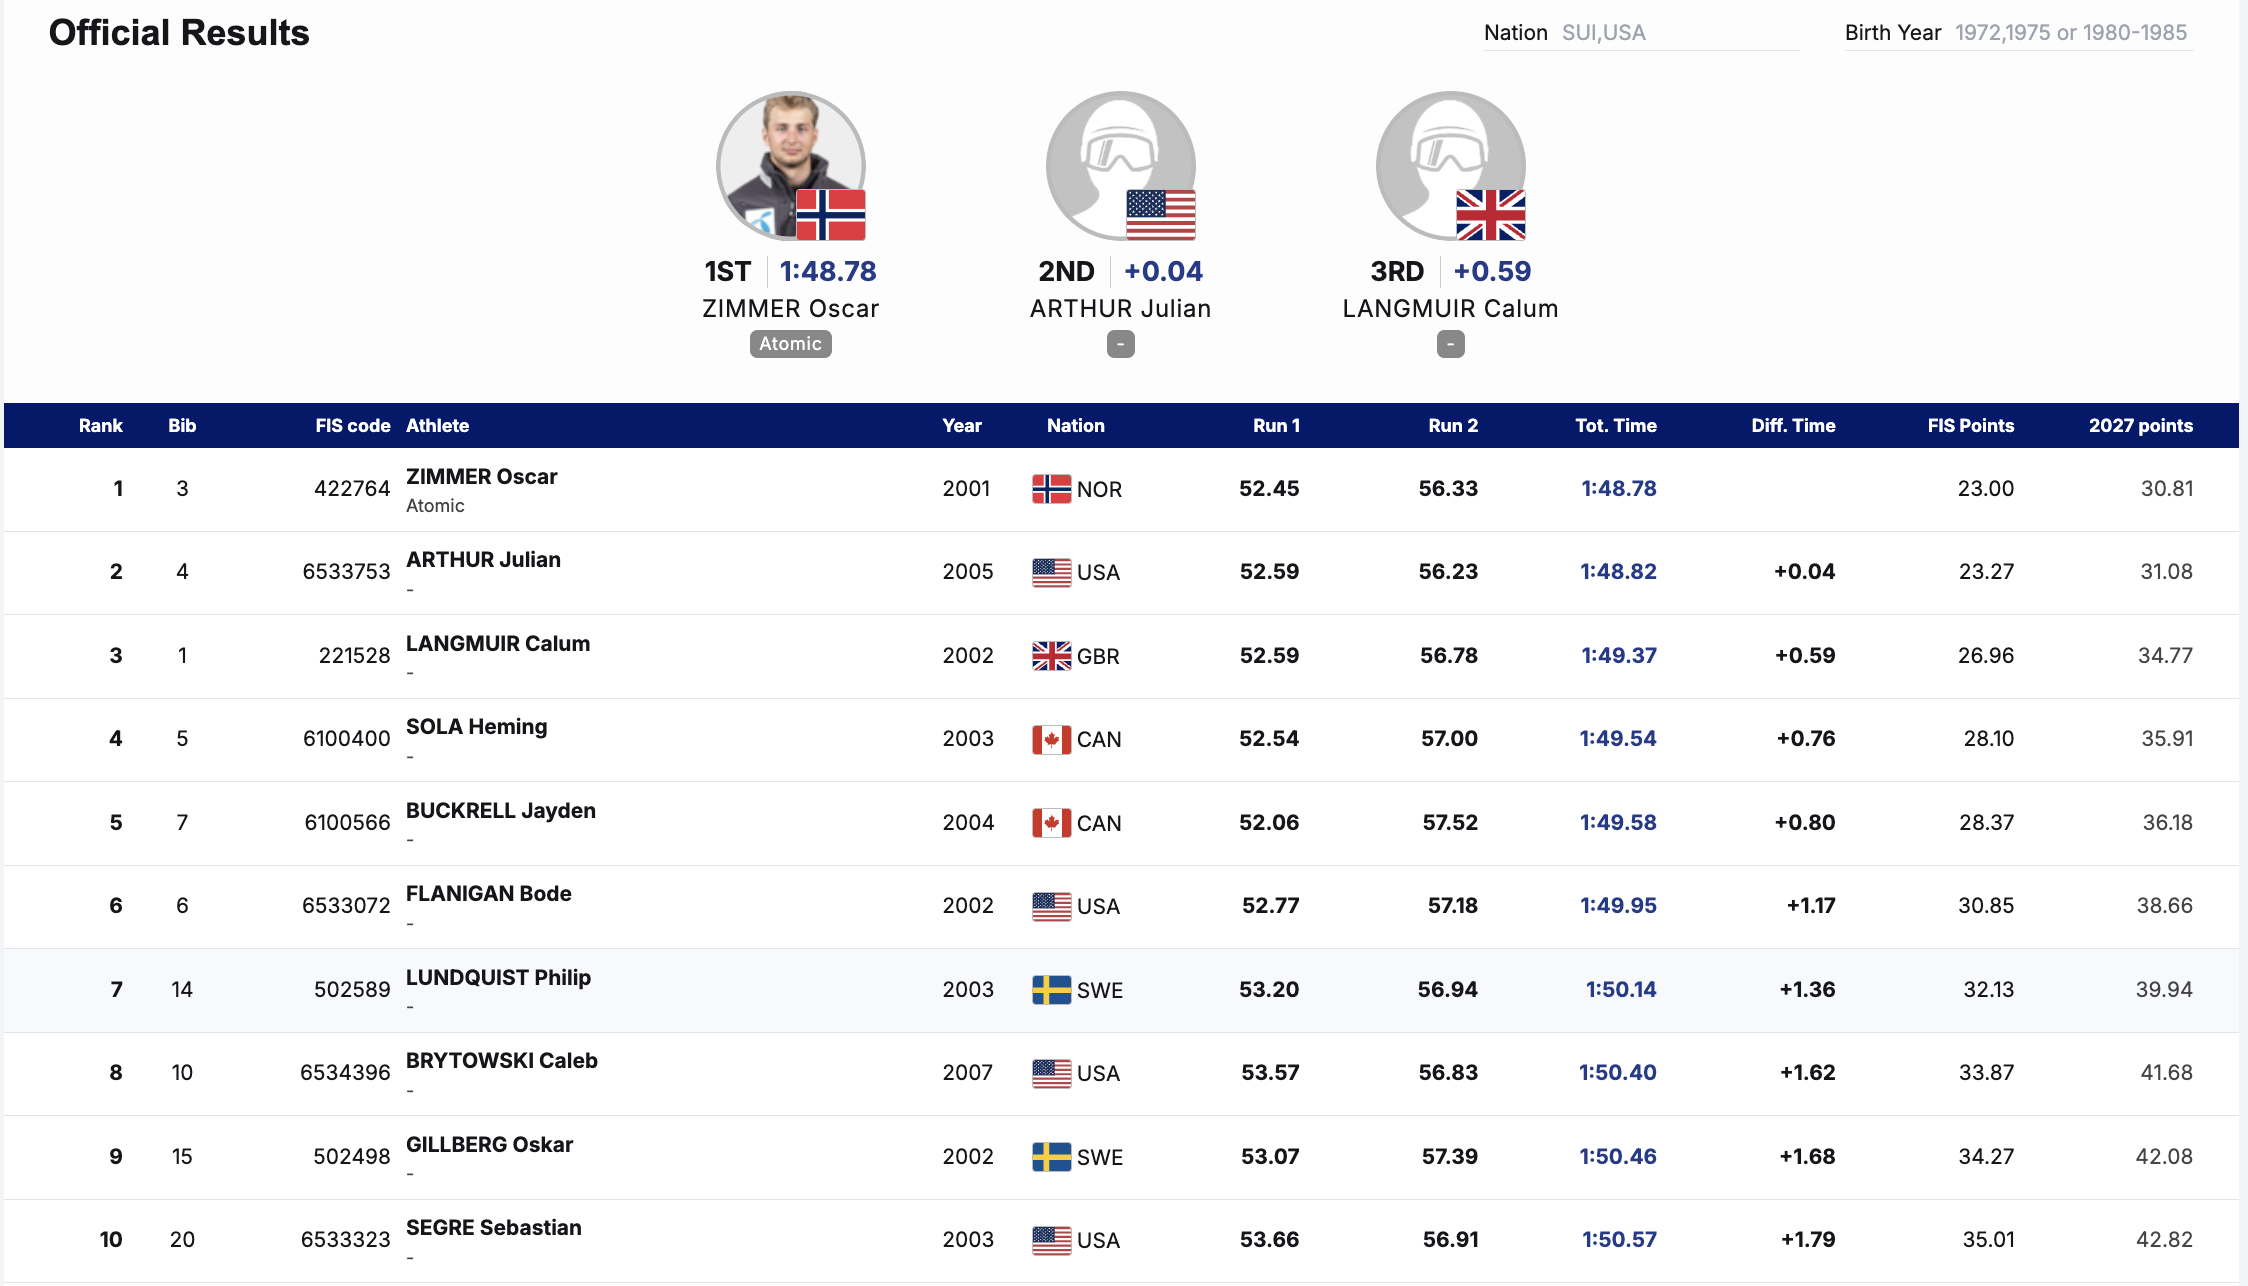Click the British flag on third place avatar
2248x1286 pixels.
(1490, 215)
